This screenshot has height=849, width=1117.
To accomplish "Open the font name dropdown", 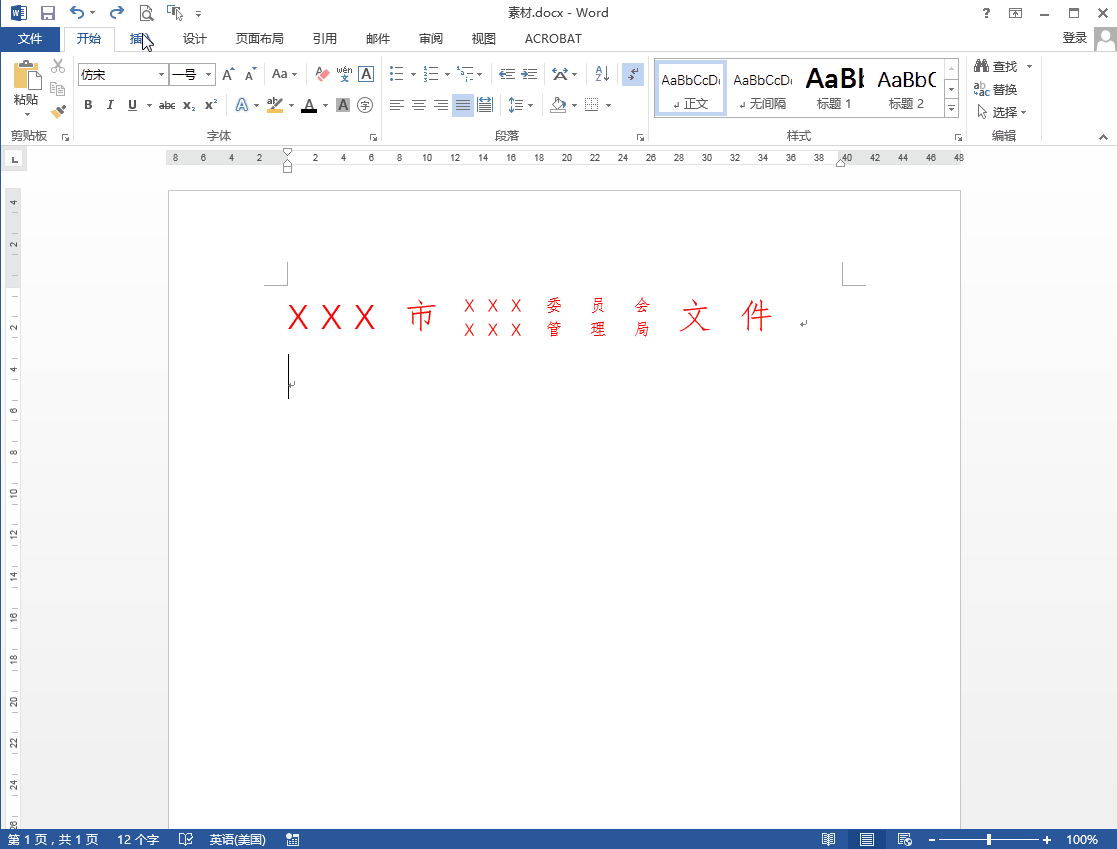I will (162, 75).
